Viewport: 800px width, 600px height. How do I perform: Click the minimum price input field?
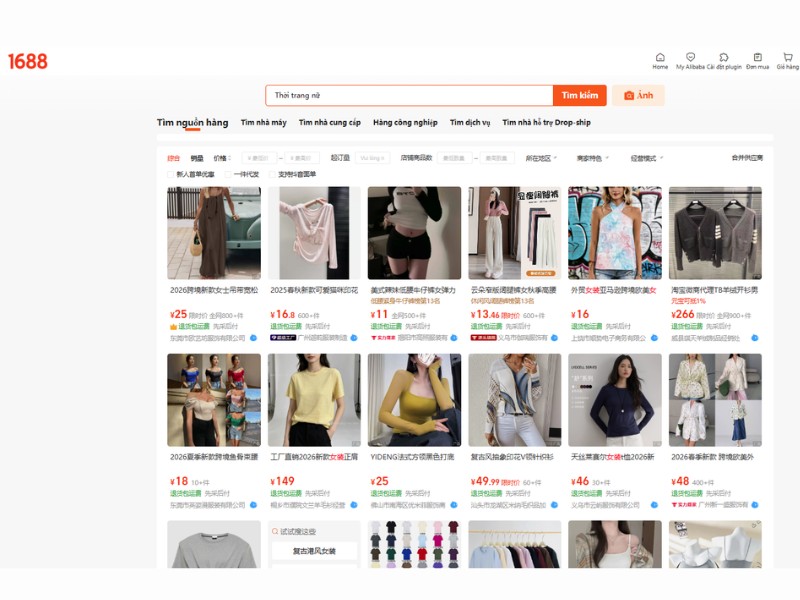pyautogui.click(x=259, y=158)
